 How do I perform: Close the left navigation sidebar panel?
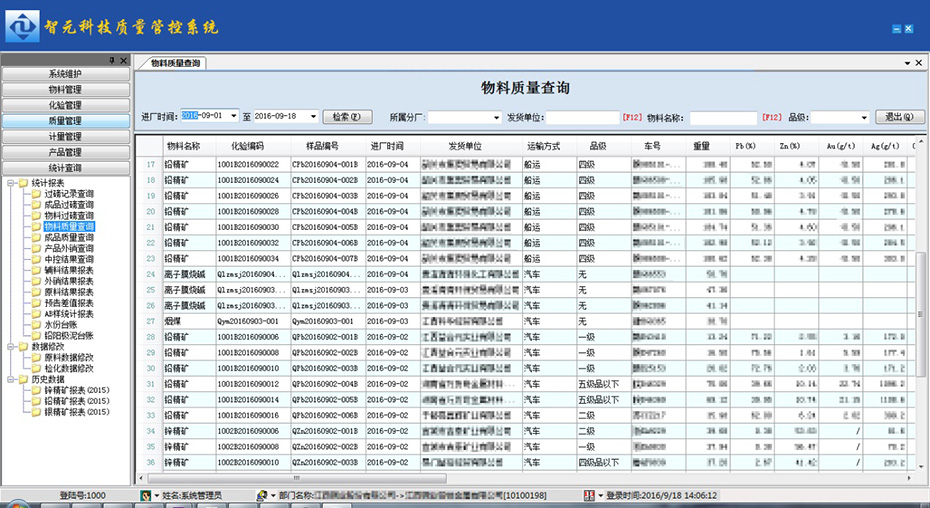pos(123,62)
